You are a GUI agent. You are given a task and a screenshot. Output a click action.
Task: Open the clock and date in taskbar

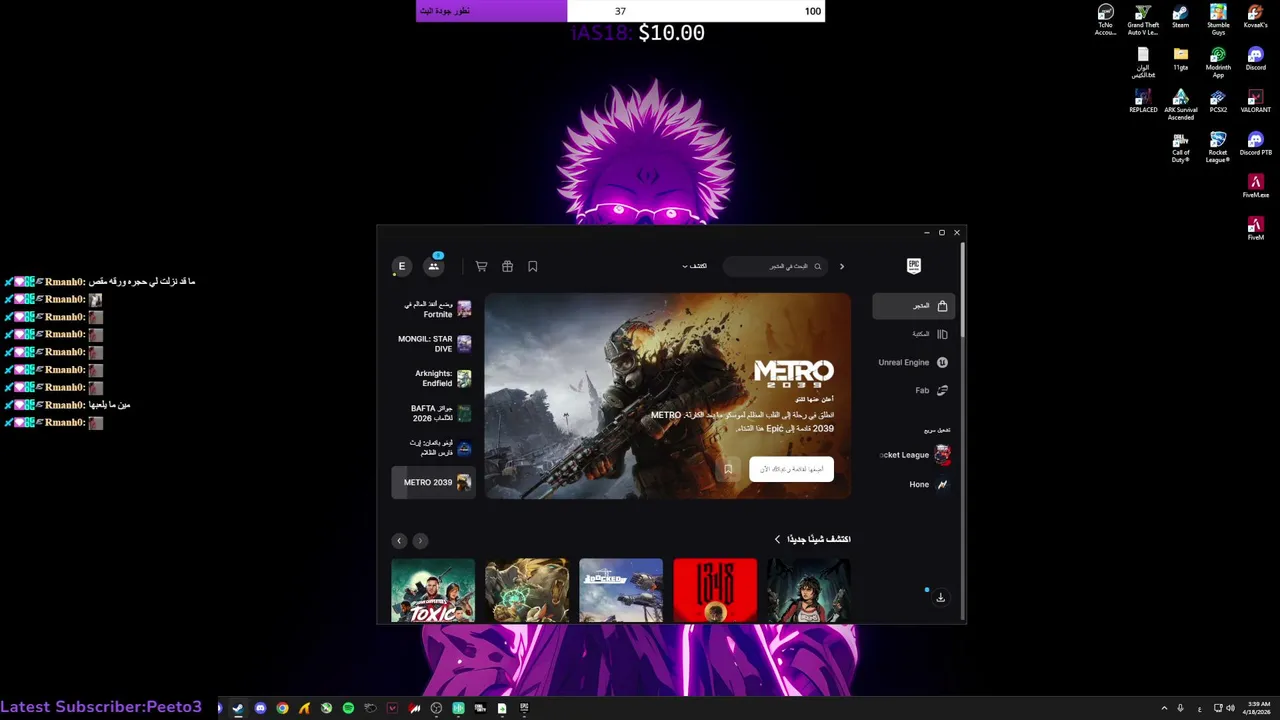click(1259, 708)
